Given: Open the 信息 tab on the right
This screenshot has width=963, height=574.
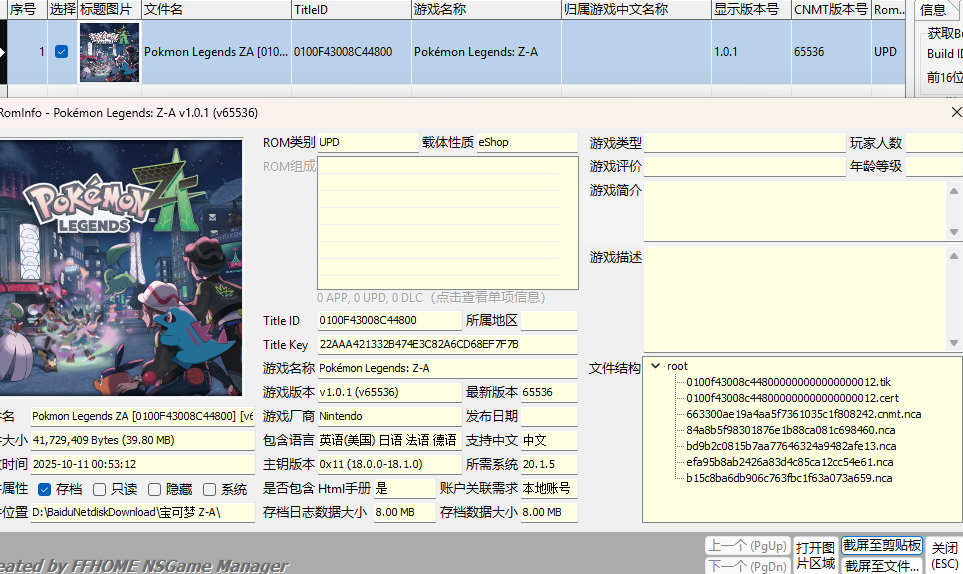Looking at the screenshot, I should pos(933,10).
